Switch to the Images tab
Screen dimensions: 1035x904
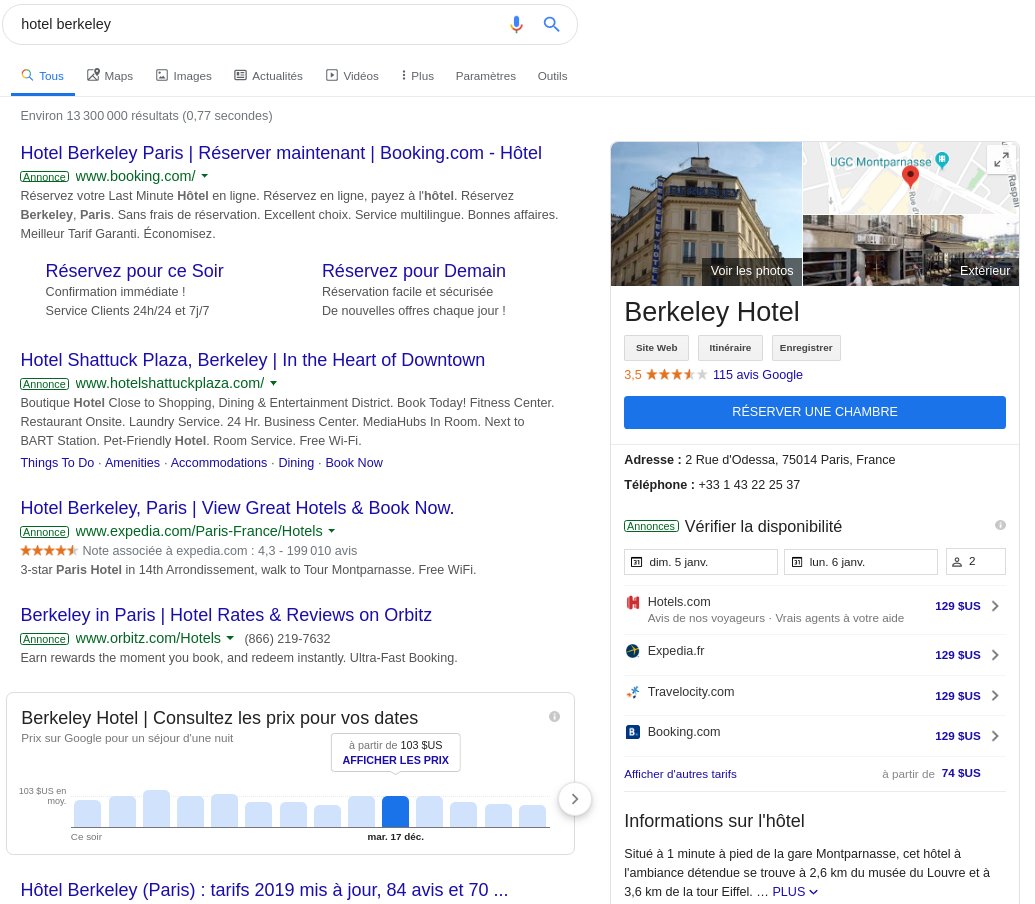tap(184, 76)
